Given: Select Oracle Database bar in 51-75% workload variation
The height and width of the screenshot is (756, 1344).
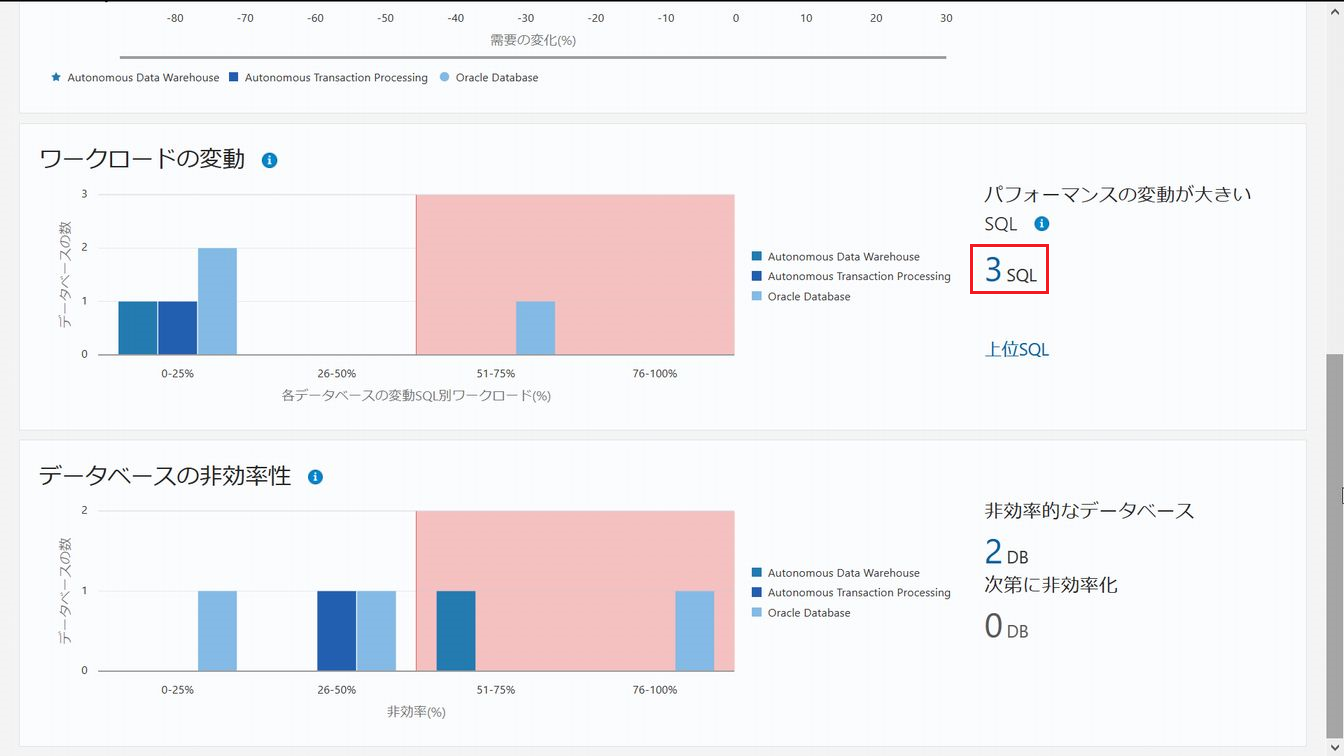Looking at the screenshot, I should tap(535, 328).
